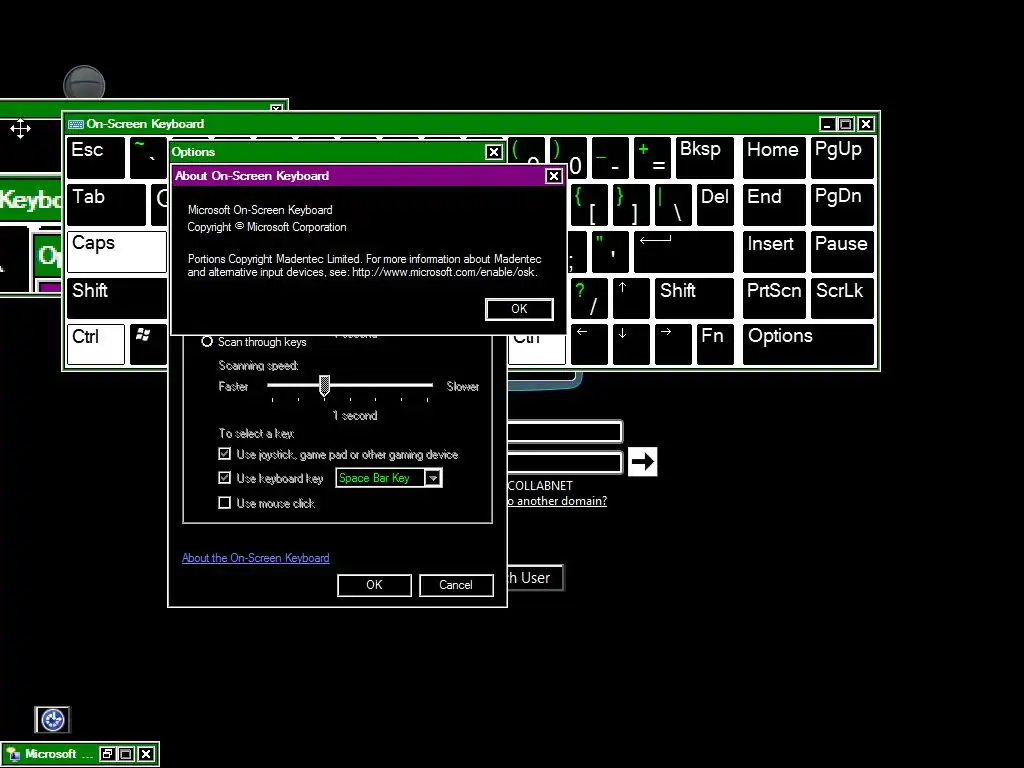Screen dimensions: 1024x768
Task: Click the scanning speed slider thumb
Action: coord(324,386)
